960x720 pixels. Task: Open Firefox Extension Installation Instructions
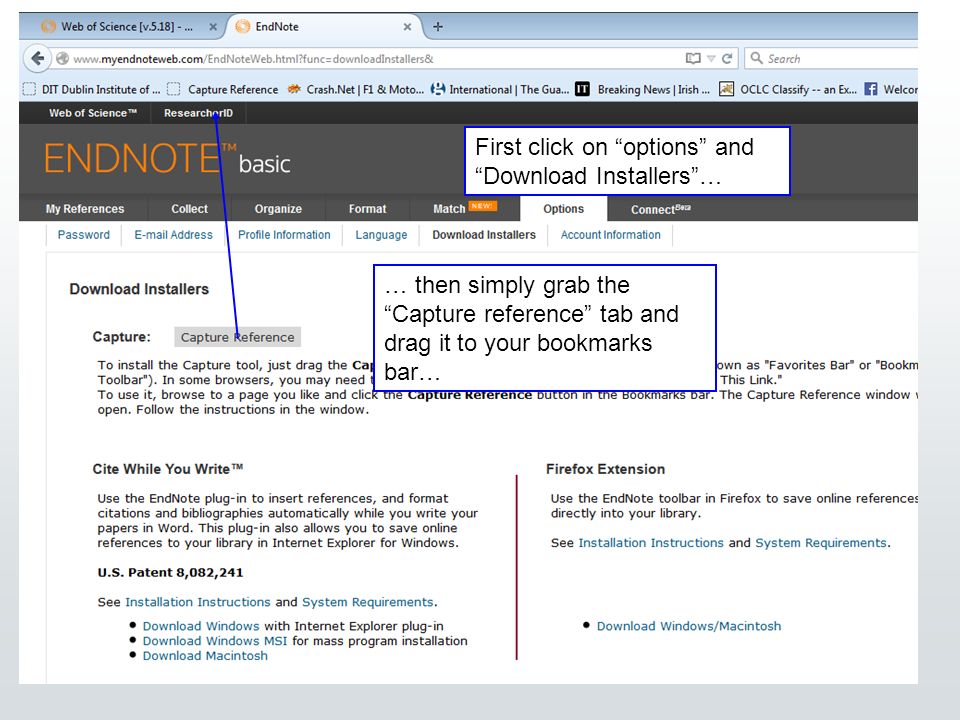(x=651, y=543)
